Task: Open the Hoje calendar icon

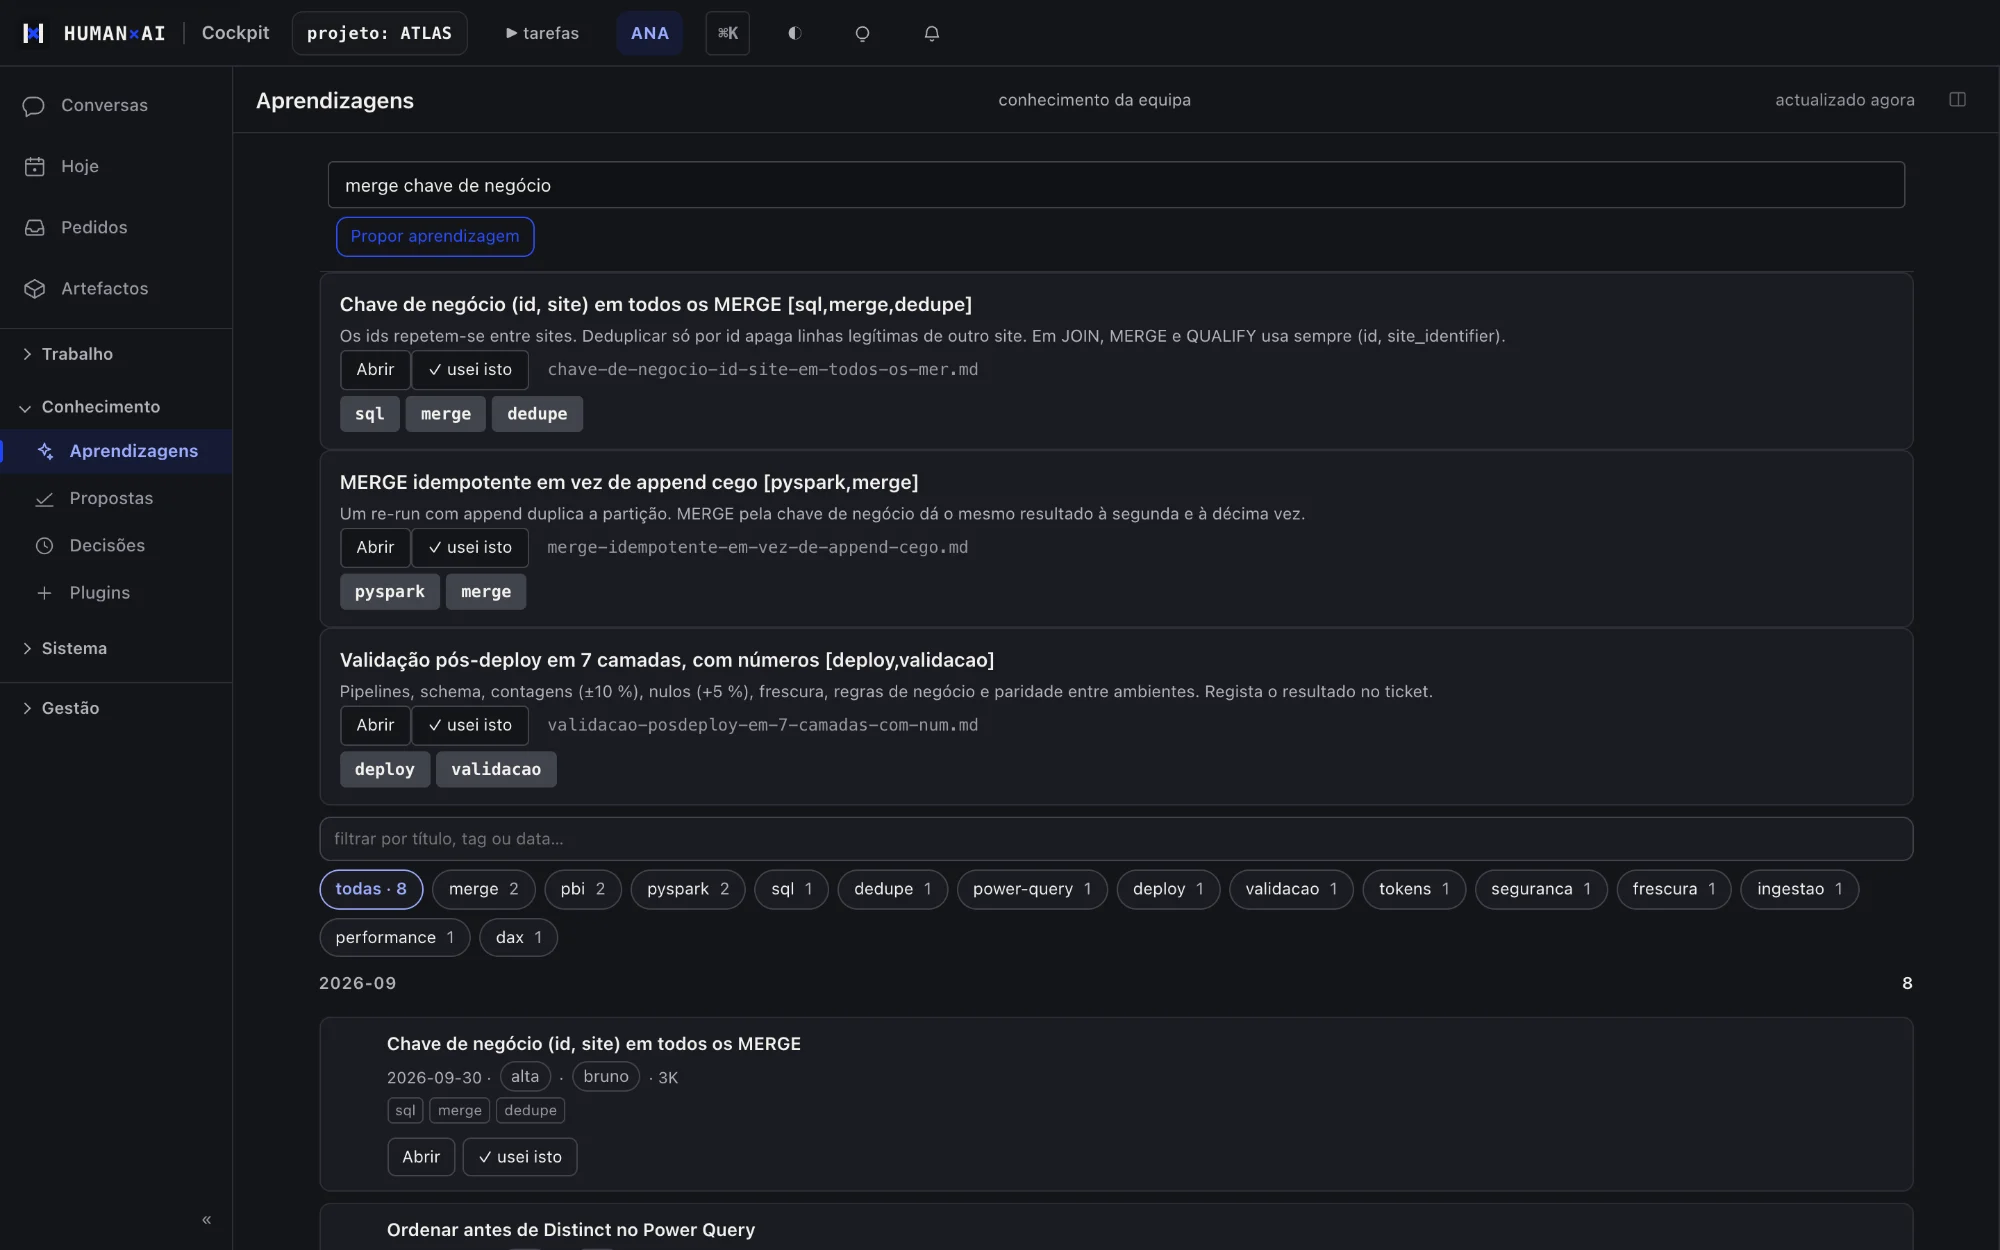Action: (34, 166)
